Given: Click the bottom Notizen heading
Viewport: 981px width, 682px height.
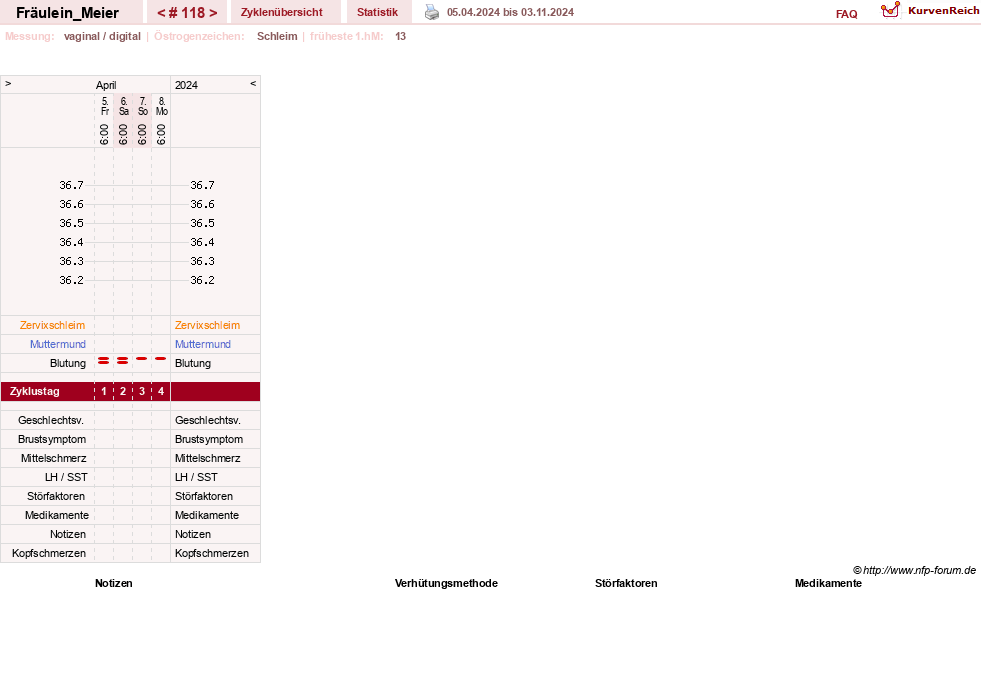Looking at the screenshot, I should pyautogui.click(x=114, y=583).
